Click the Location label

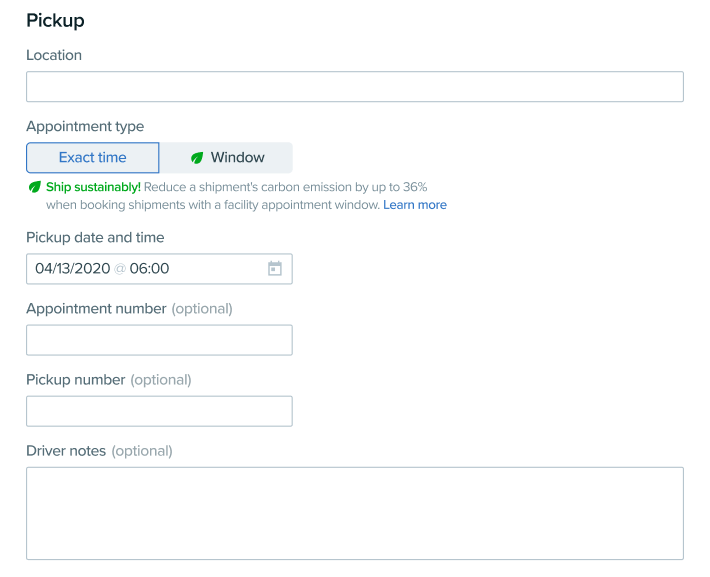pyautogui.click(x=54, y=55)
